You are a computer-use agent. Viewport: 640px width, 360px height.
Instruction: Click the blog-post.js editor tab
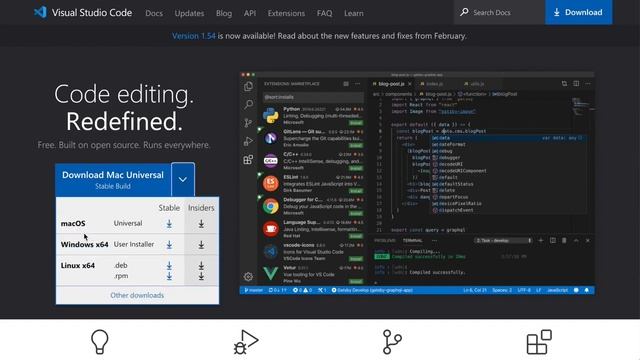point(391,84)
